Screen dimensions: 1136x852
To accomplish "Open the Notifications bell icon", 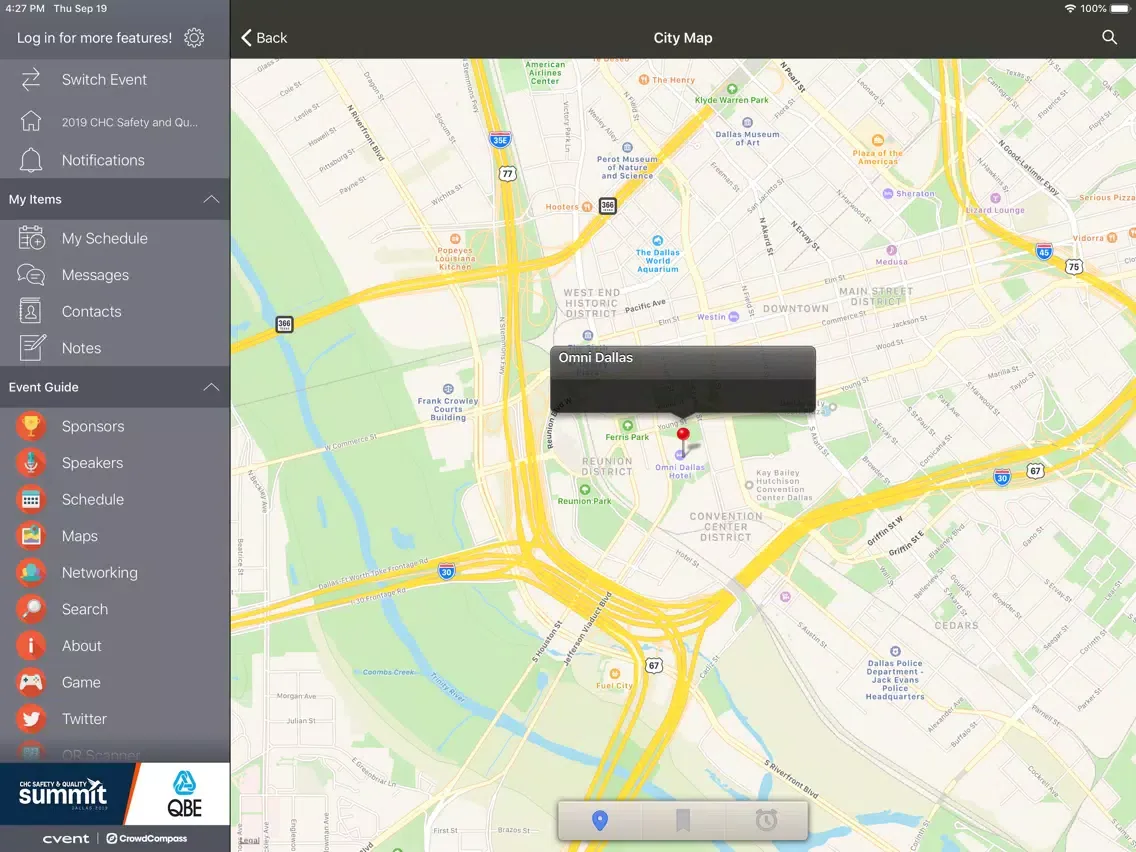I will click(x=30, y=160).
